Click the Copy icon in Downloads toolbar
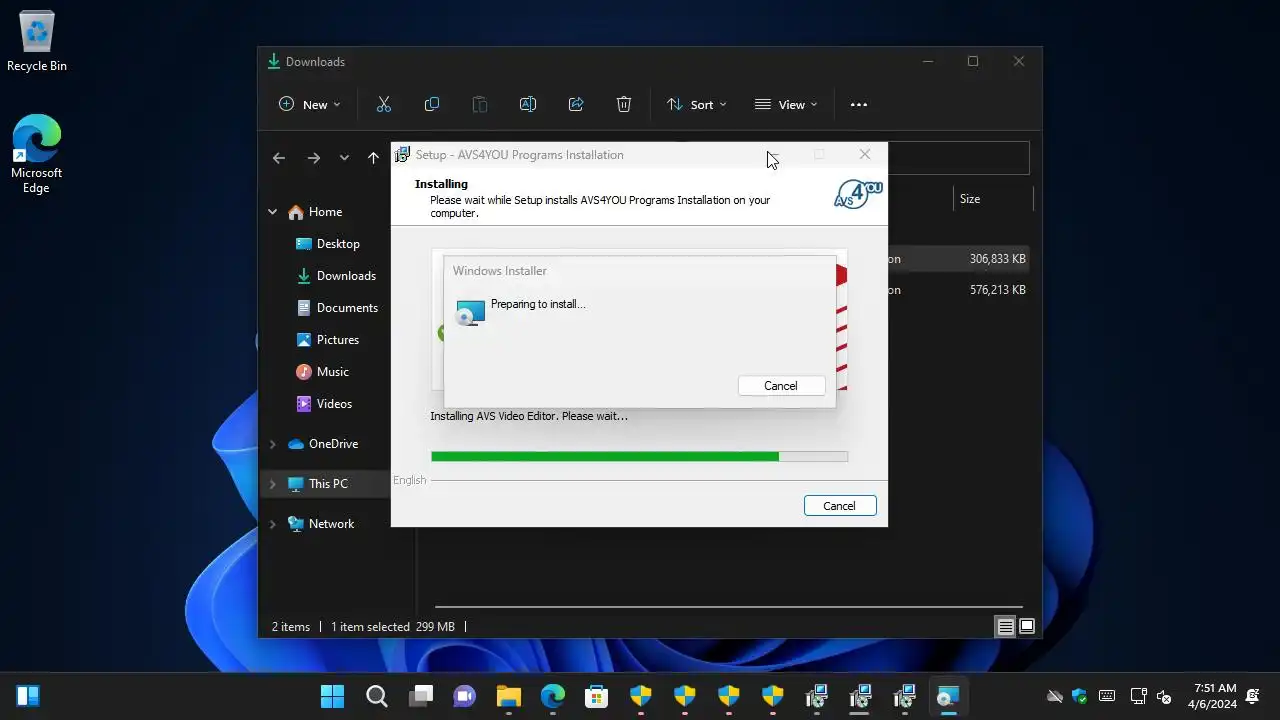The width and height of the screenshot is (1280, 720). (x=432, y=104)
